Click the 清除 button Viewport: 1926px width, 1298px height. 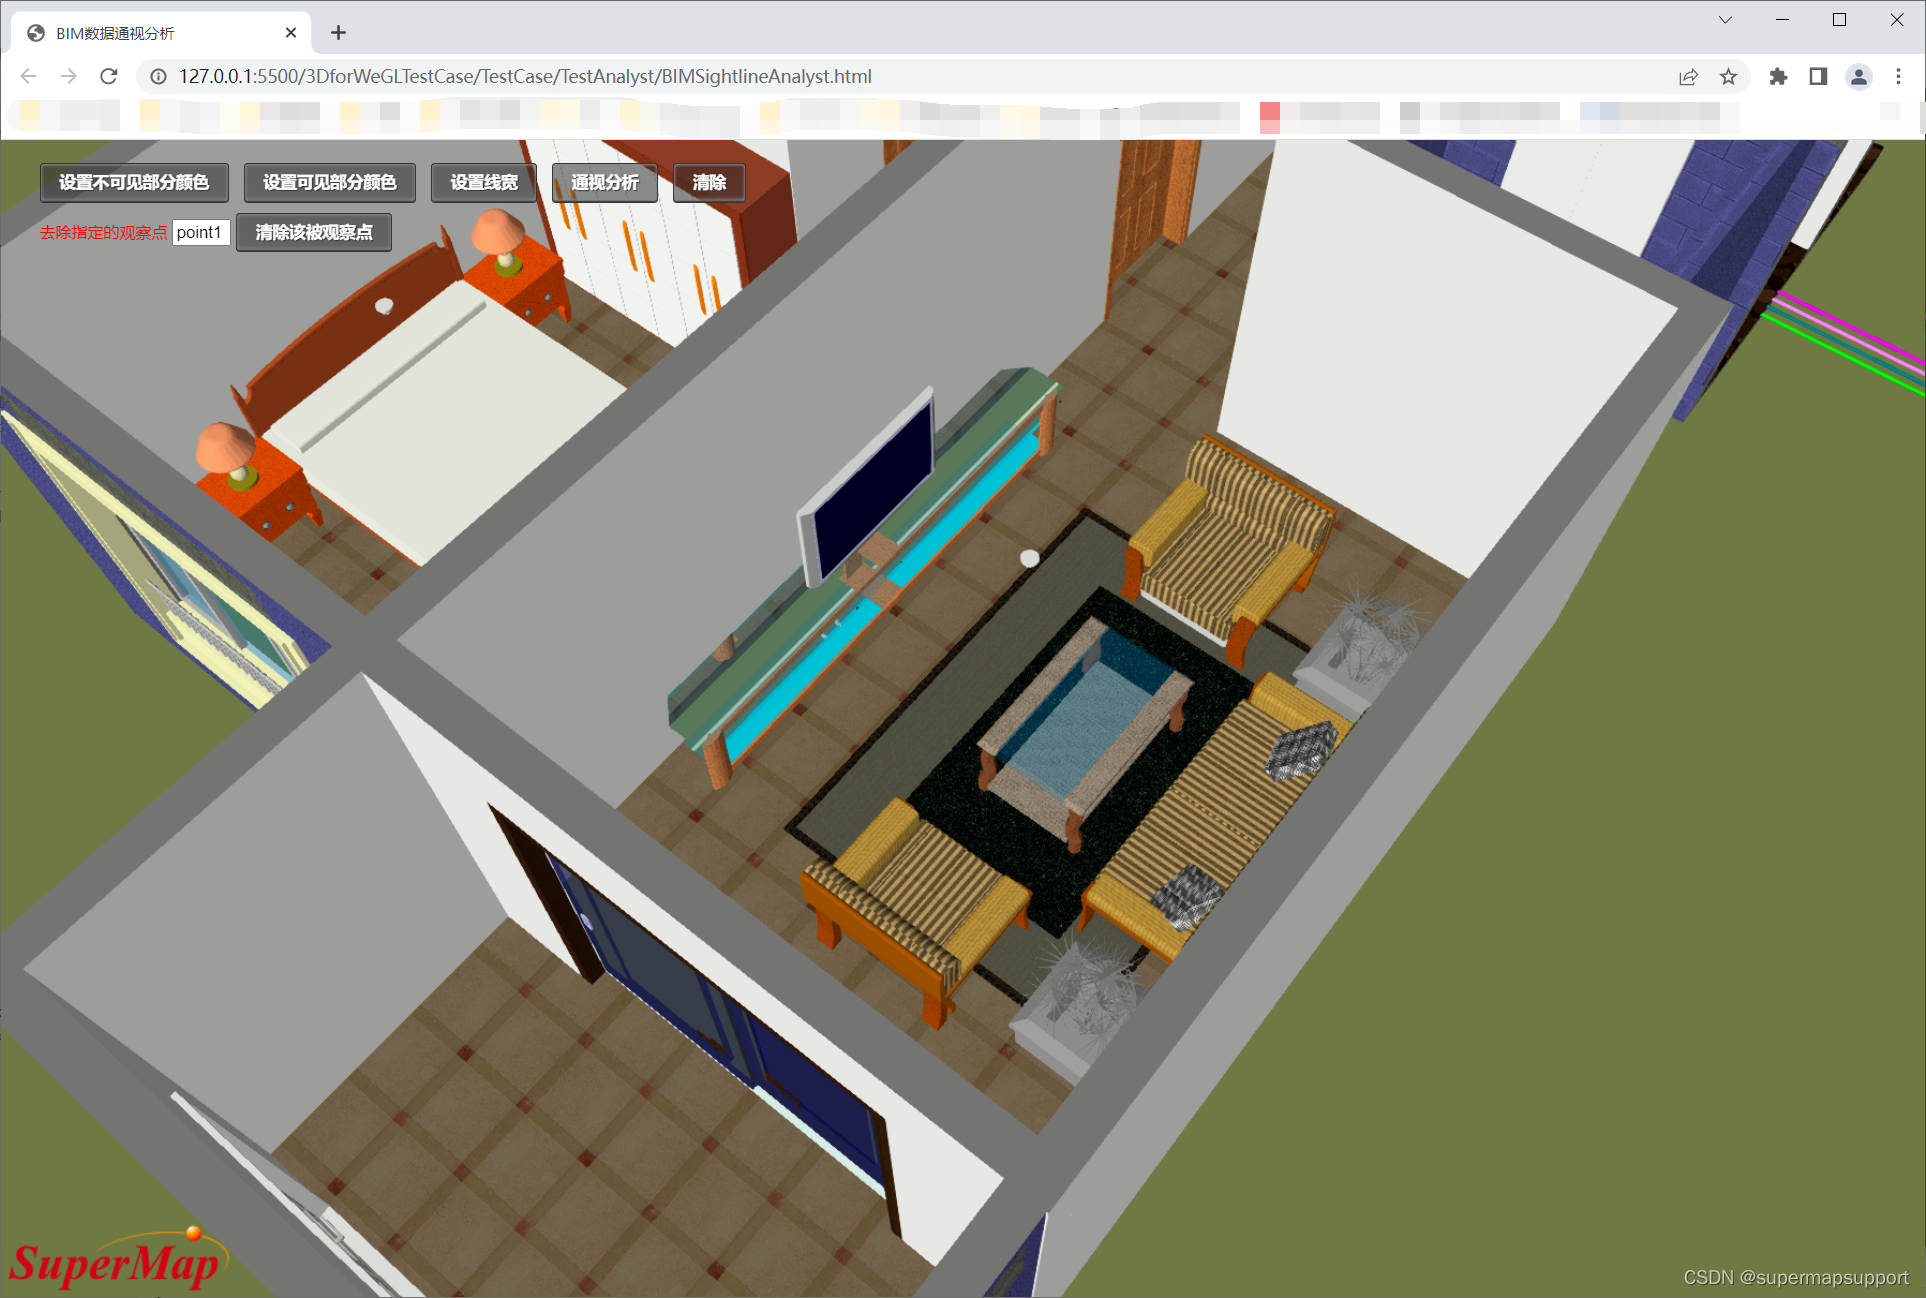(x=709, y=183)
